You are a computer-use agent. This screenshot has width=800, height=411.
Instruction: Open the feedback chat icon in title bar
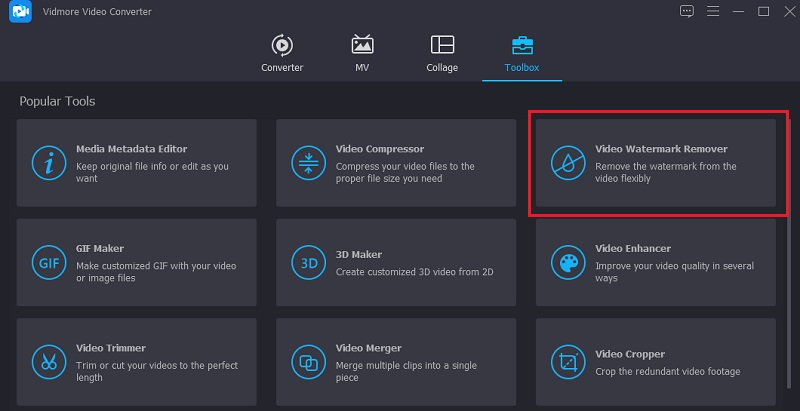point(687,11)
